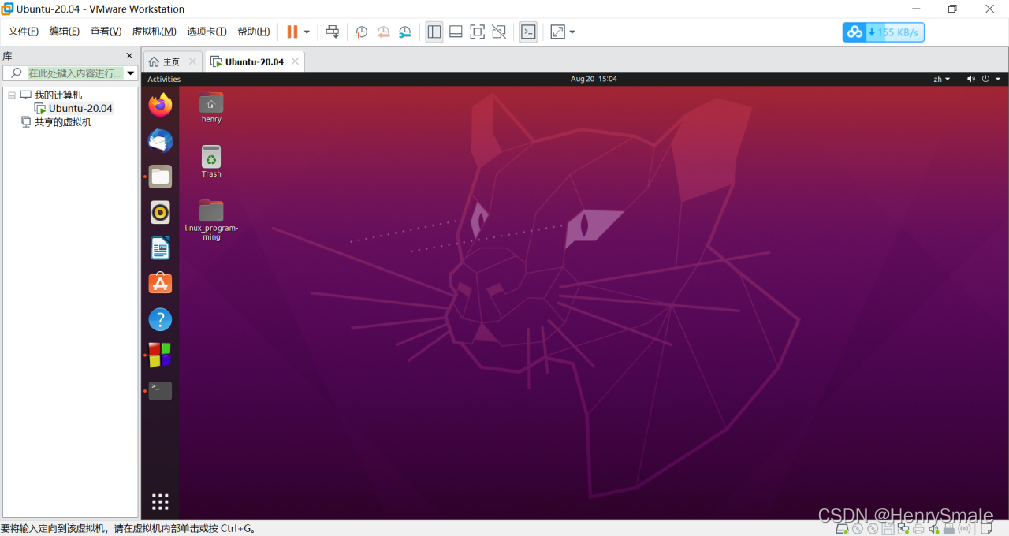Pause the virtual machine with orange button
The height and width of the screenshot is (536, 1009).
pyautogui.click(x=292, y=32)
